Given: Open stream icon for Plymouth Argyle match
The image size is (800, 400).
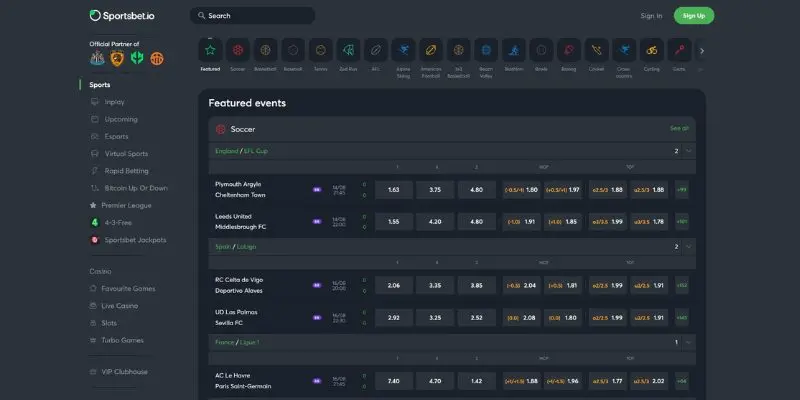Looking at the screenshot, I should point(317,190).
